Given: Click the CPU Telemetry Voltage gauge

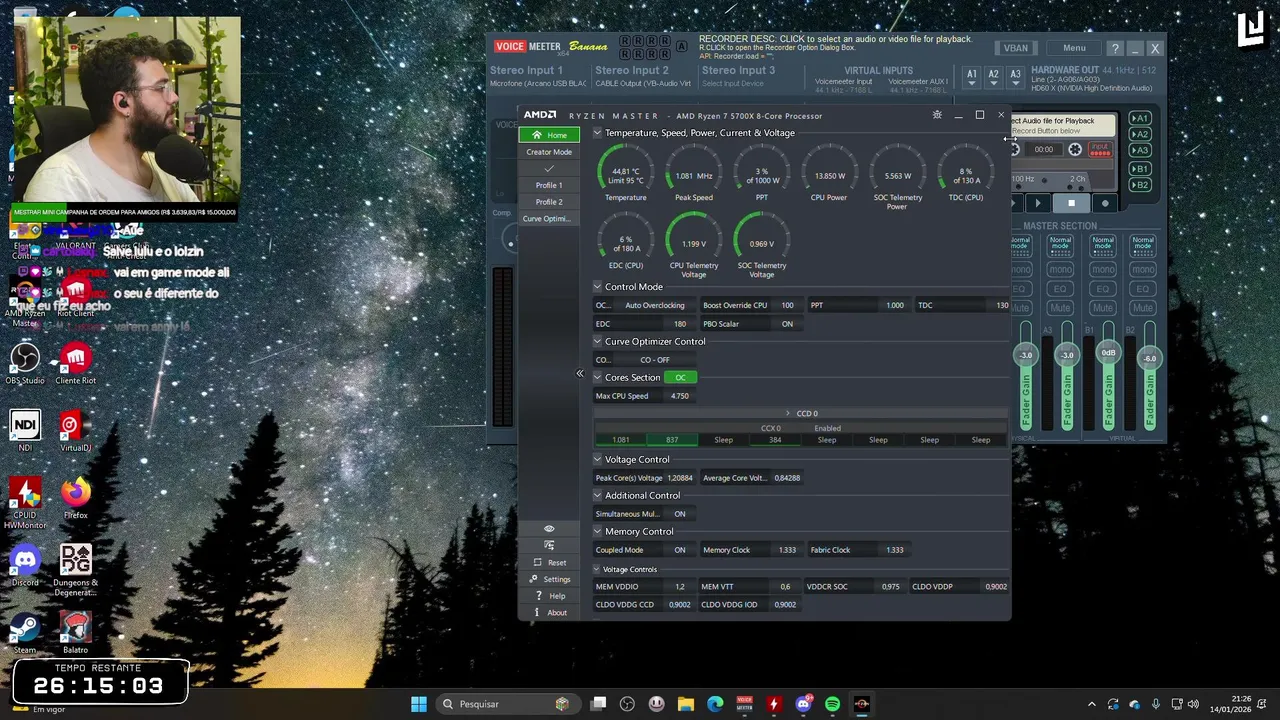Looking at the screenshot, I should [693, 245].
